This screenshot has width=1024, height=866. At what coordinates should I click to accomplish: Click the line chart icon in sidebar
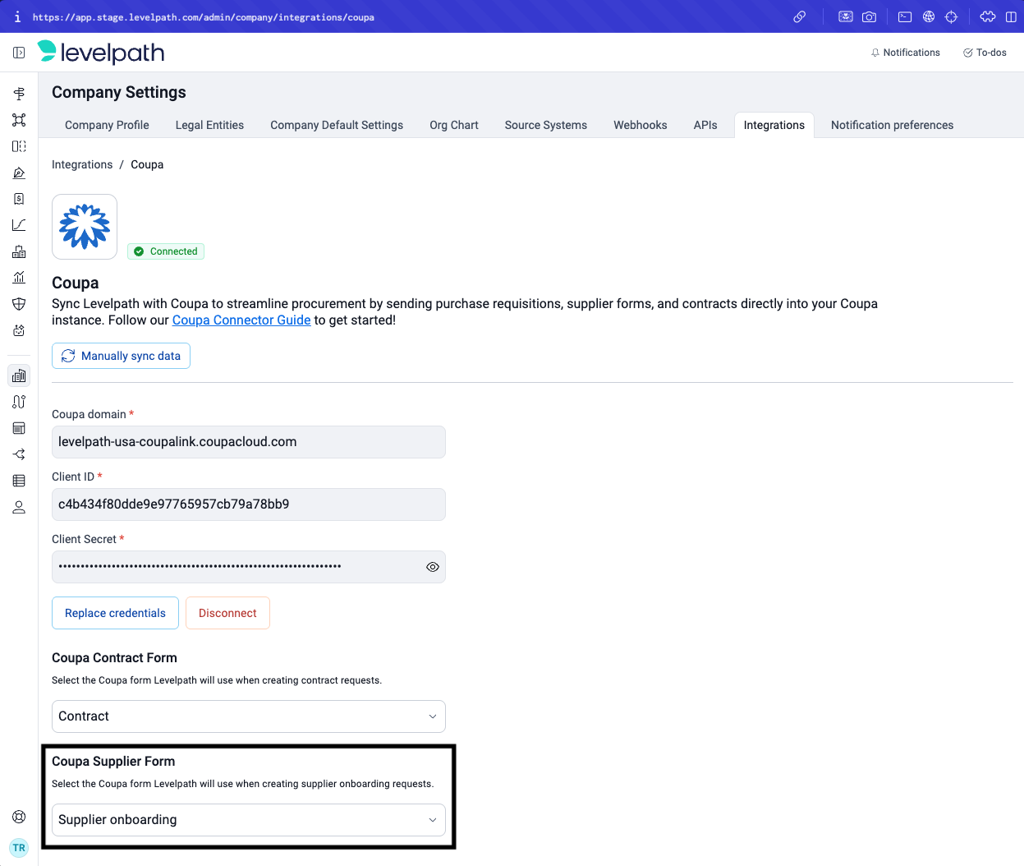coord(19,225)
